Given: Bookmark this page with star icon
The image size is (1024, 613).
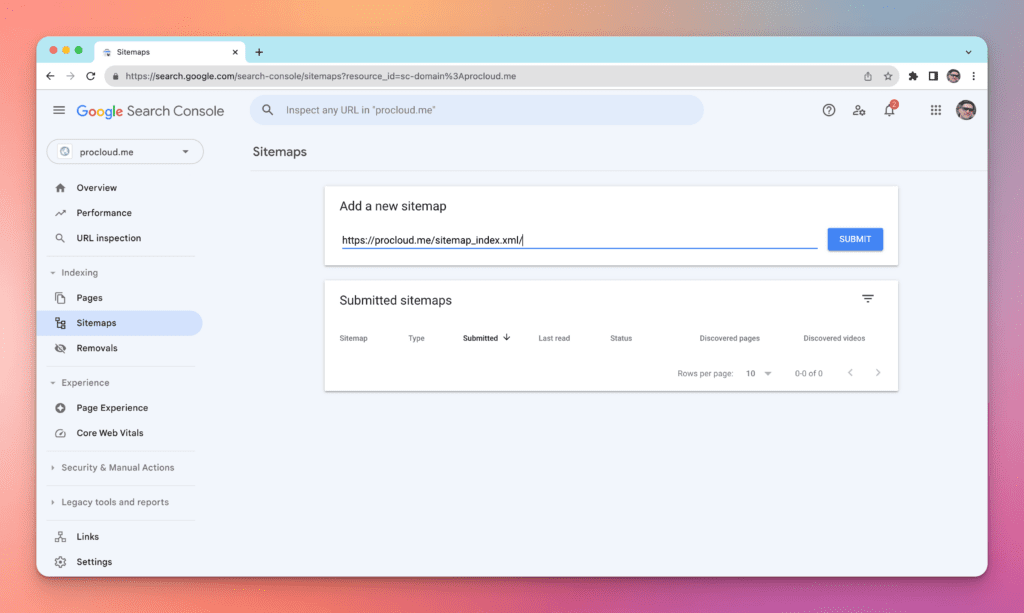Looking at the screenshot, I should pyautogui.click(x=887, y=76).
